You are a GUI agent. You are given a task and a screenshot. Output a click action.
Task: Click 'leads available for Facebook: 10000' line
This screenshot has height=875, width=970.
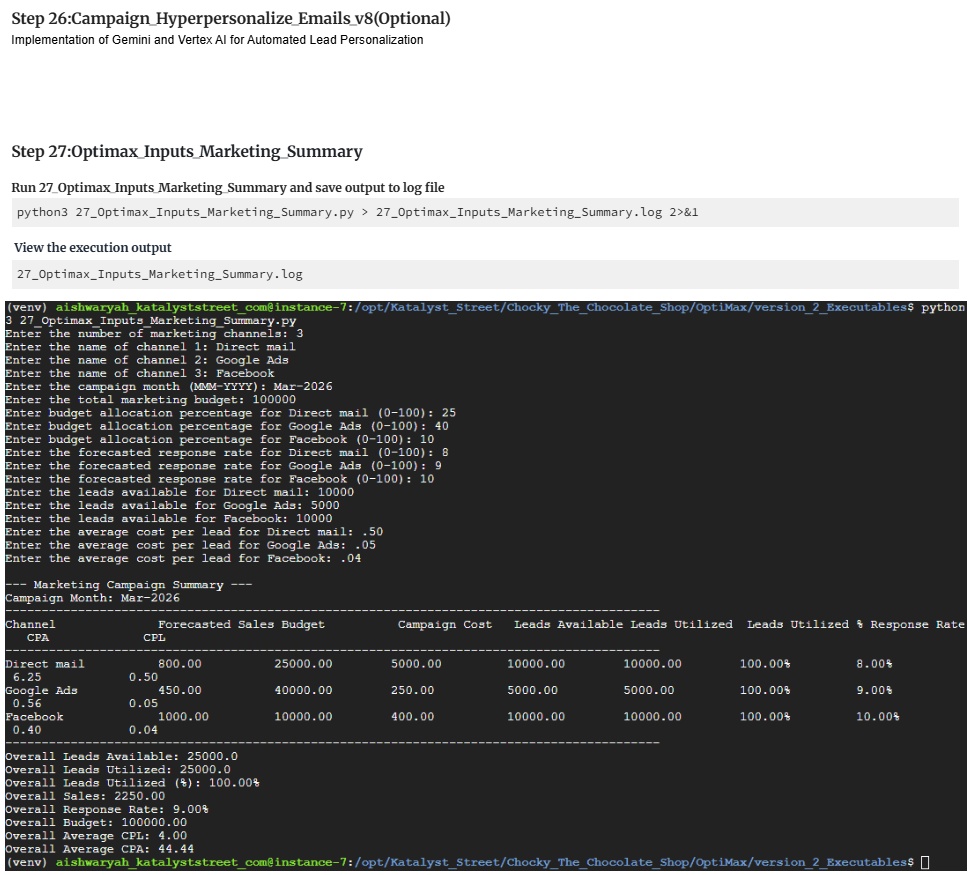[169, 519]
